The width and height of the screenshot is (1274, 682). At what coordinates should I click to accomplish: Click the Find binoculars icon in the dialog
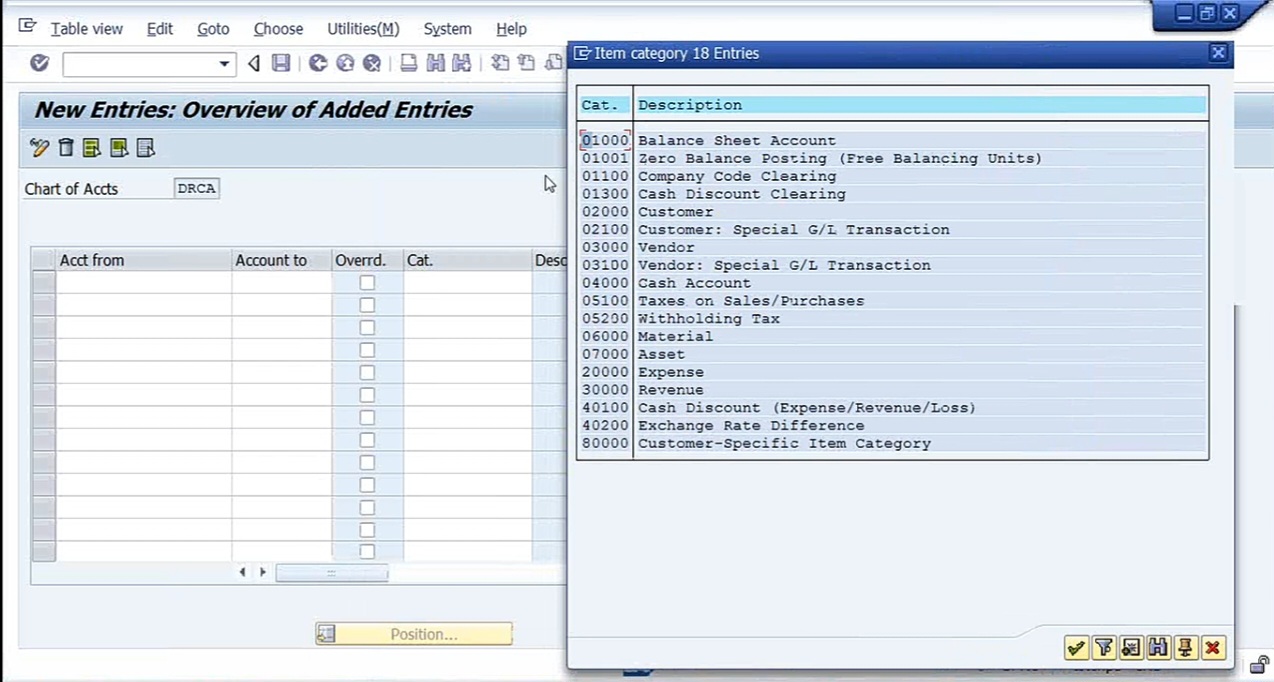[x=1158, y=648]
